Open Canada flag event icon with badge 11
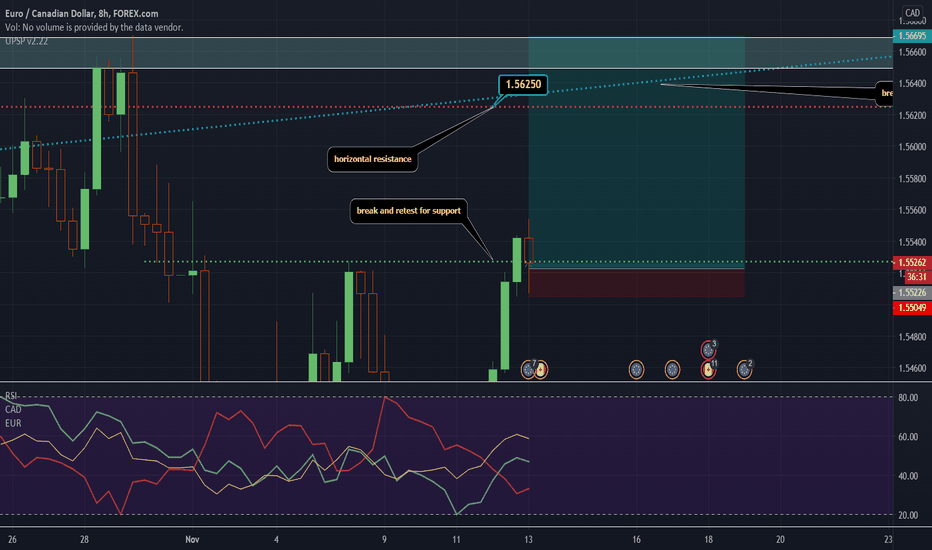Viewport: 932px width, 550px height. [708, 370]
